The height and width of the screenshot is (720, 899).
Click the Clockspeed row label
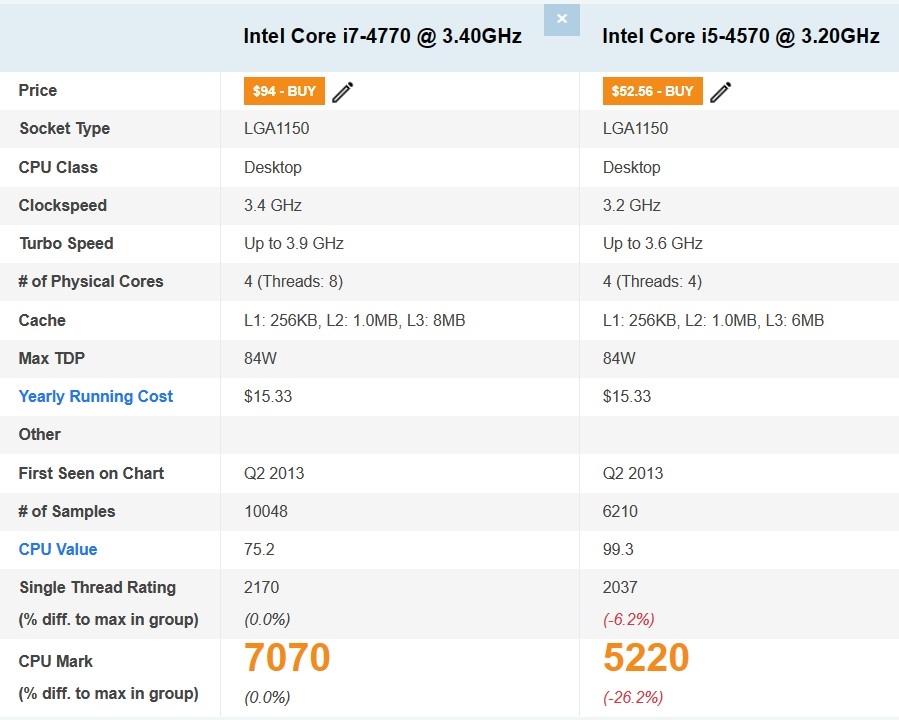[x=62, y=205]
